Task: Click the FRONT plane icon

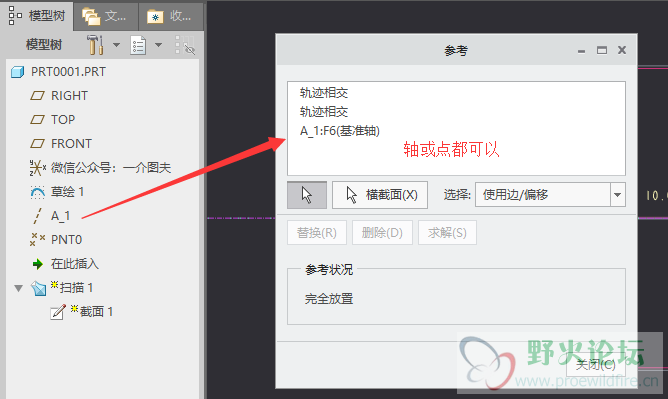Action: pos(37,144)
